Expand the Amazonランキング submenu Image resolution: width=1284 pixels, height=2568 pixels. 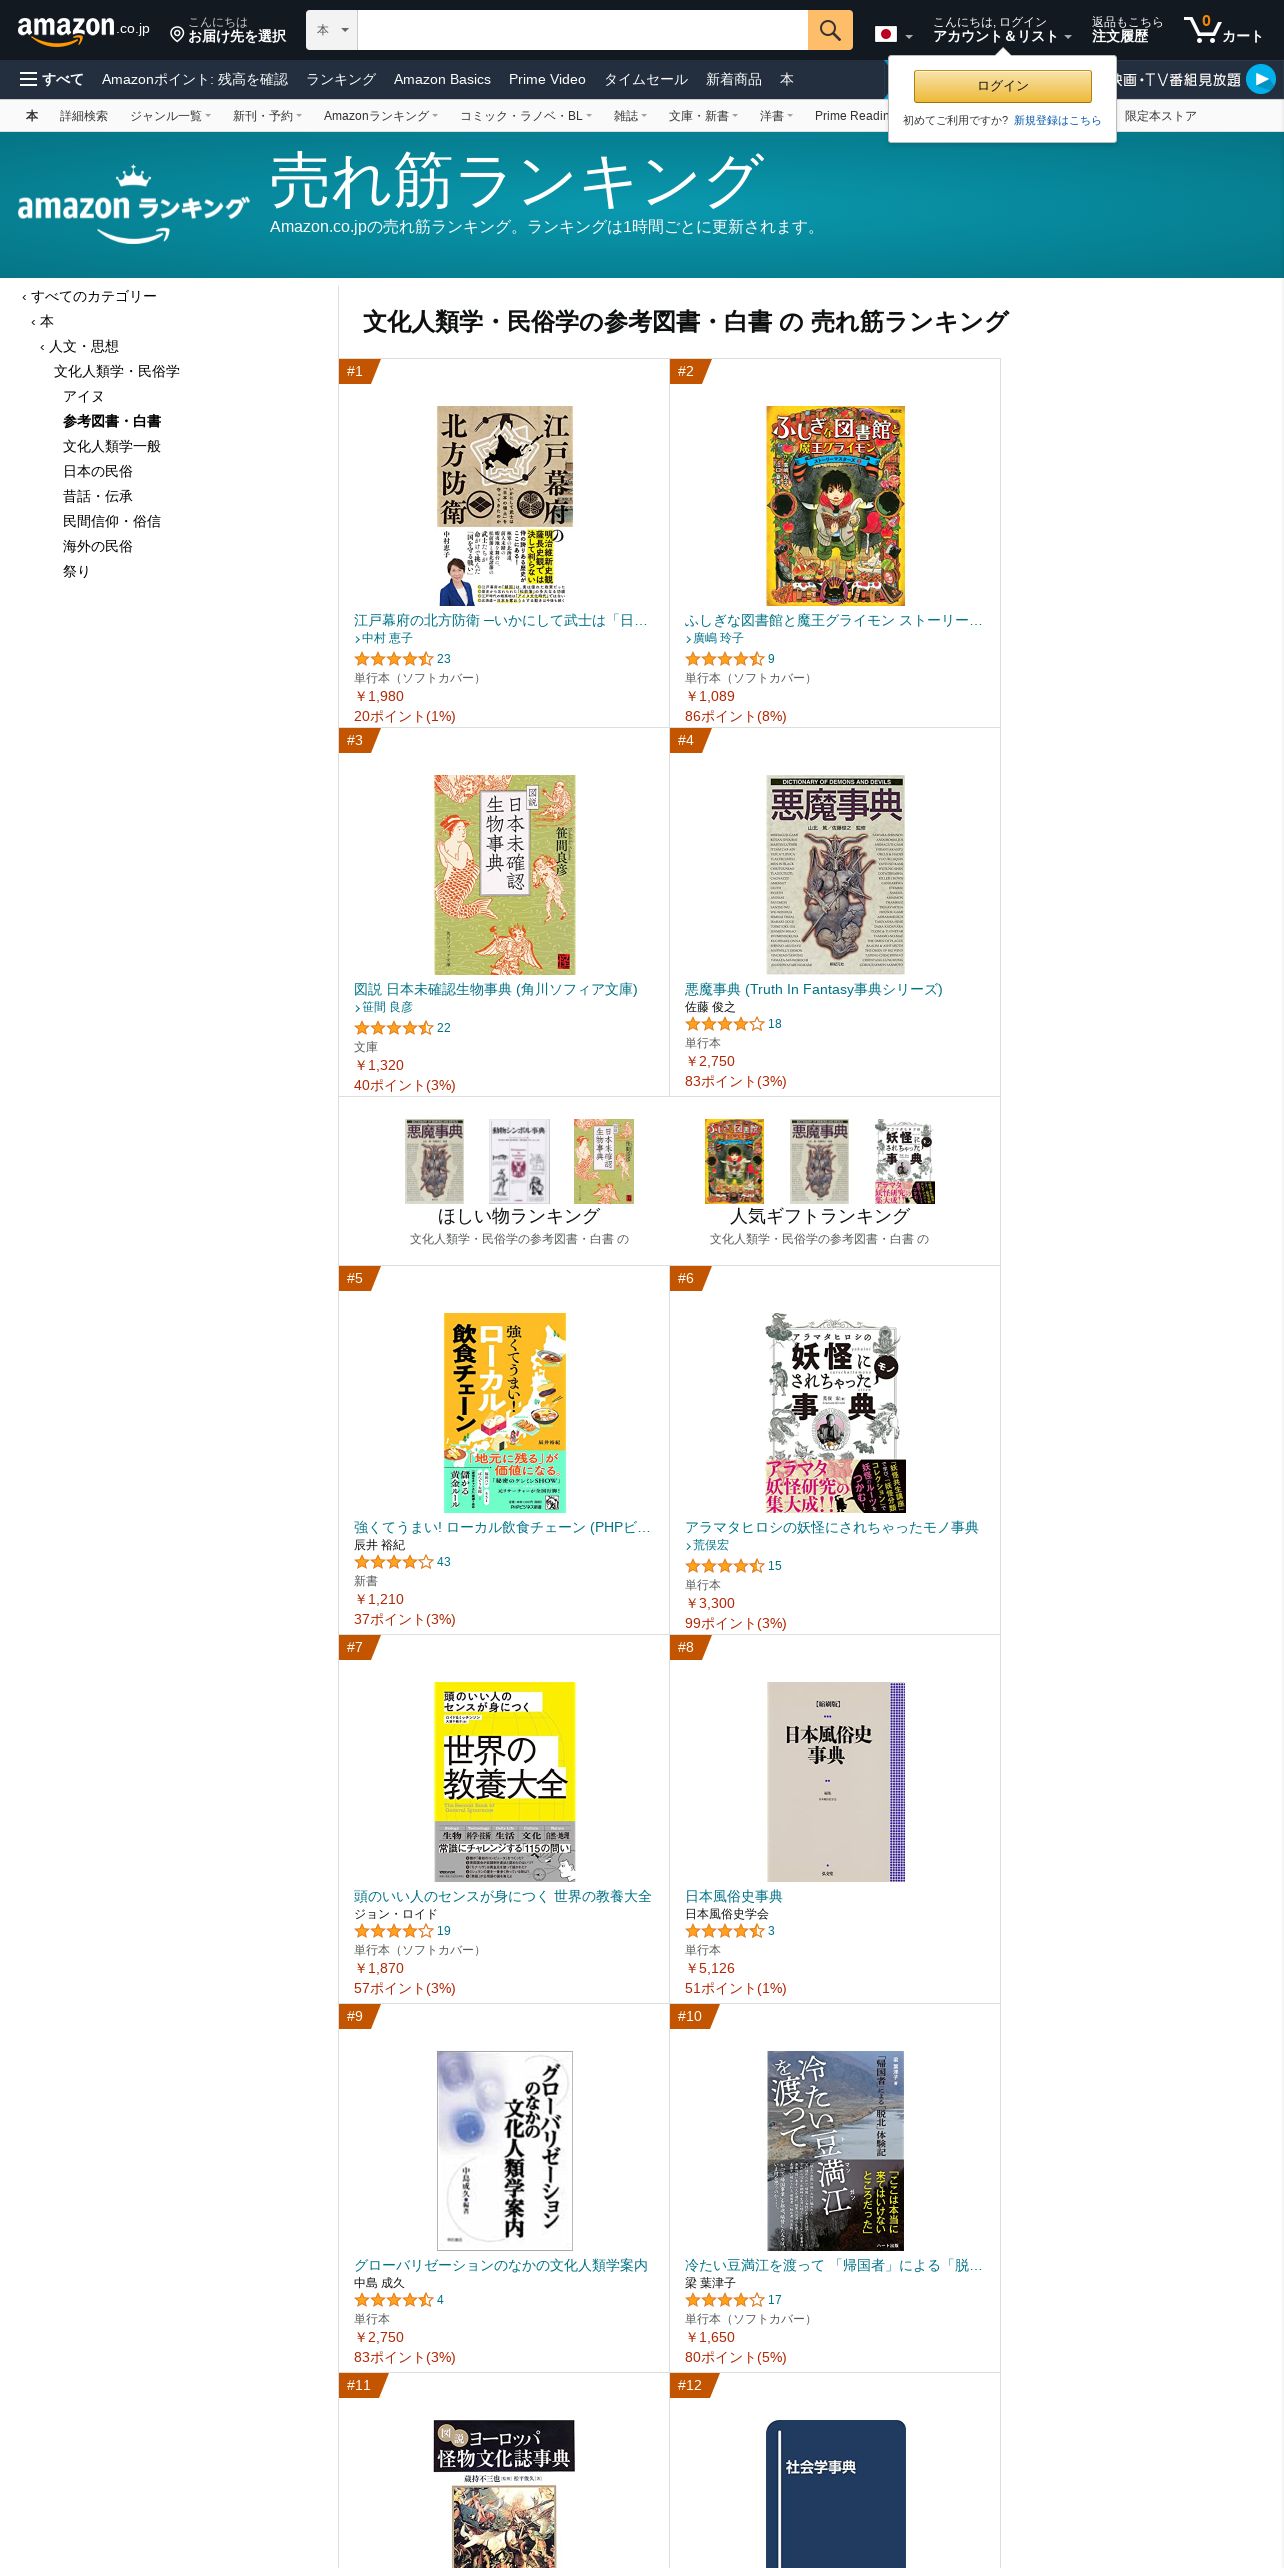pyautogui.click(x=380, y=116)
